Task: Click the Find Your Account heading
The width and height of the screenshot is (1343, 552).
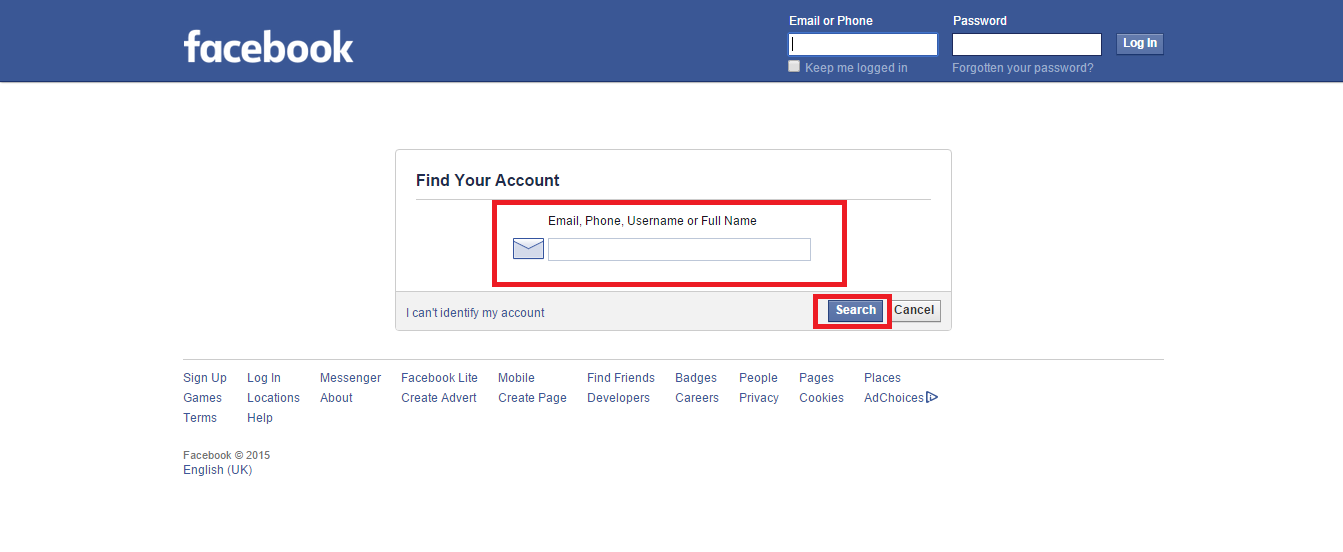Action: click(x=488, y=181)
